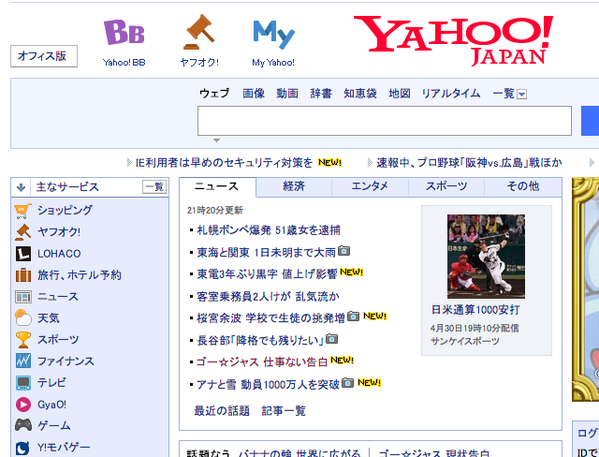Click the ショッピング cart icon in sidebar
The image size is (599, 457).
point(23,211)
